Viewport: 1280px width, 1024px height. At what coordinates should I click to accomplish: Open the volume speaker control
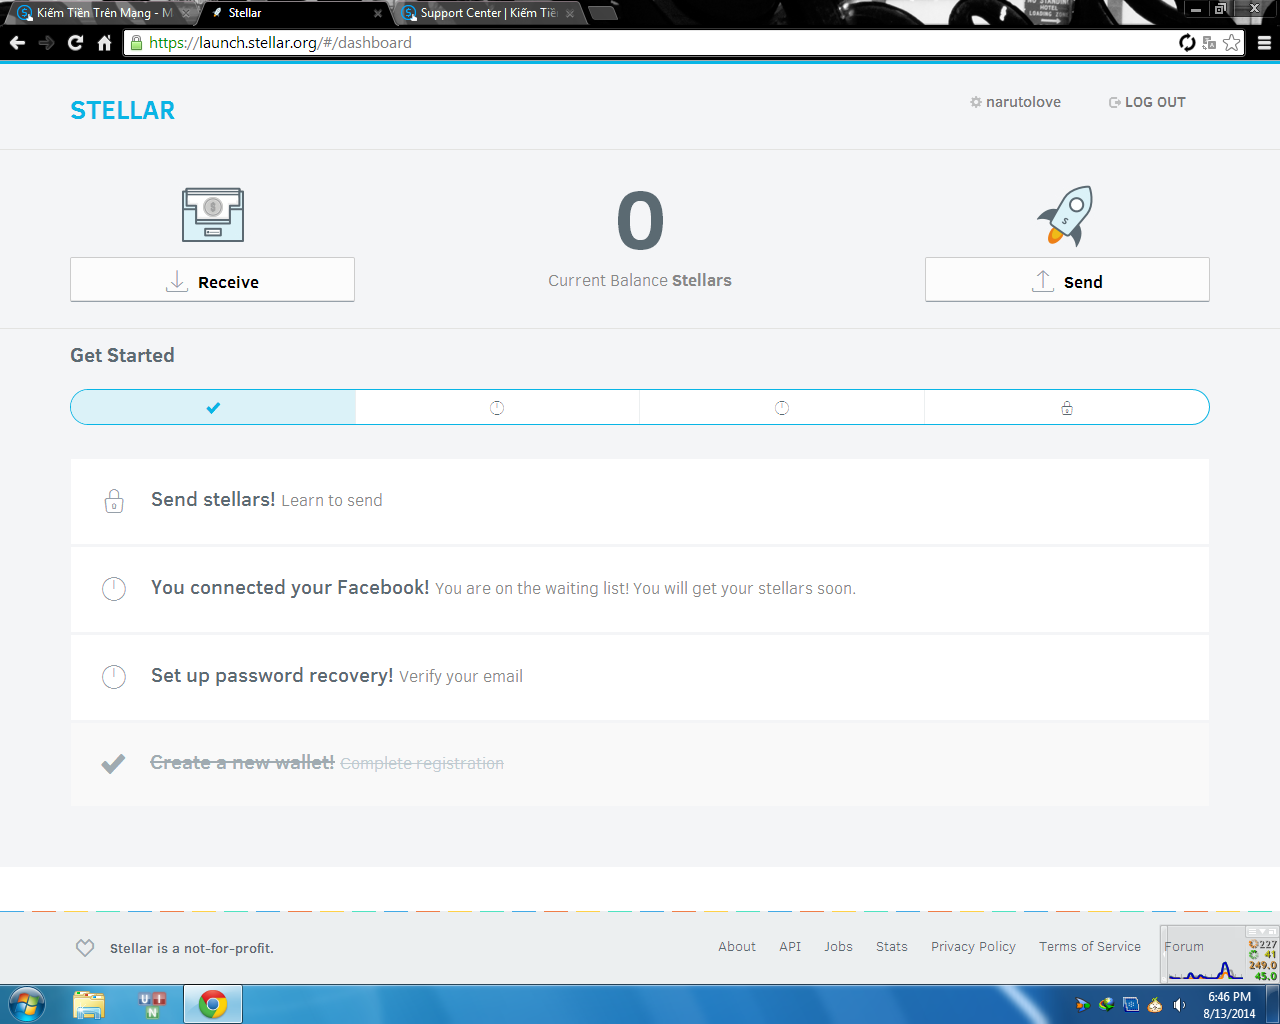pos(1180,1005)
